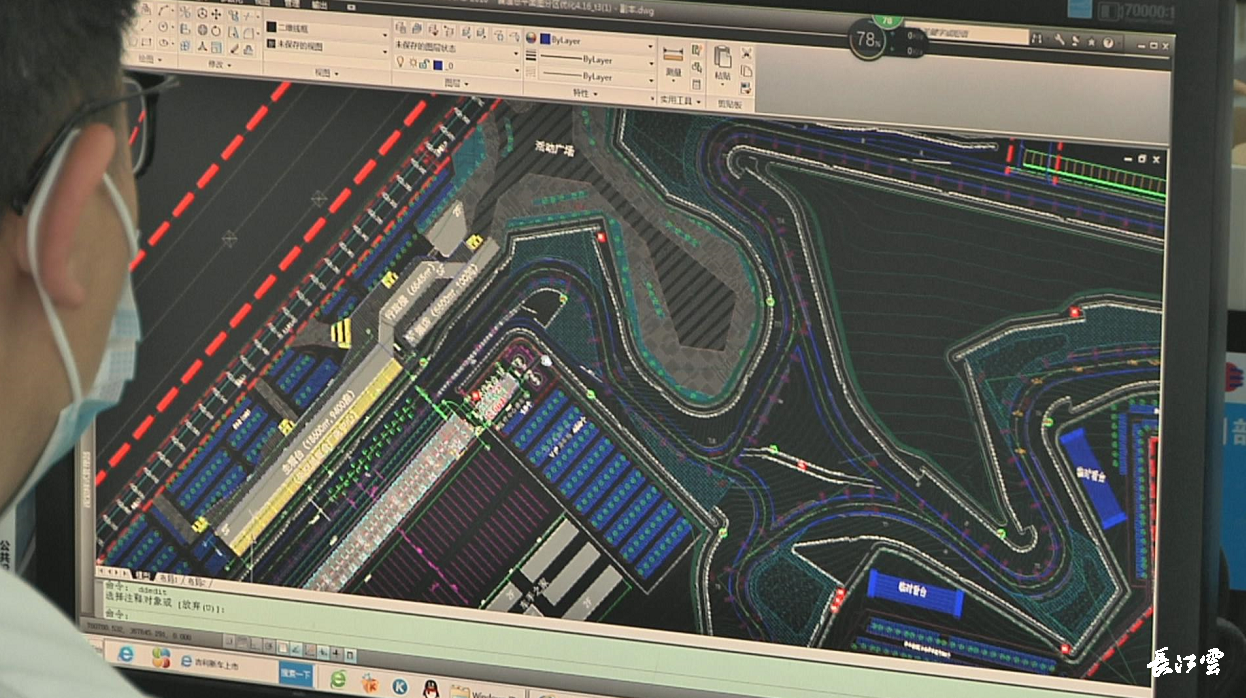
Task: Open the Layer Properties manager icon
Action: click(400, 29)
